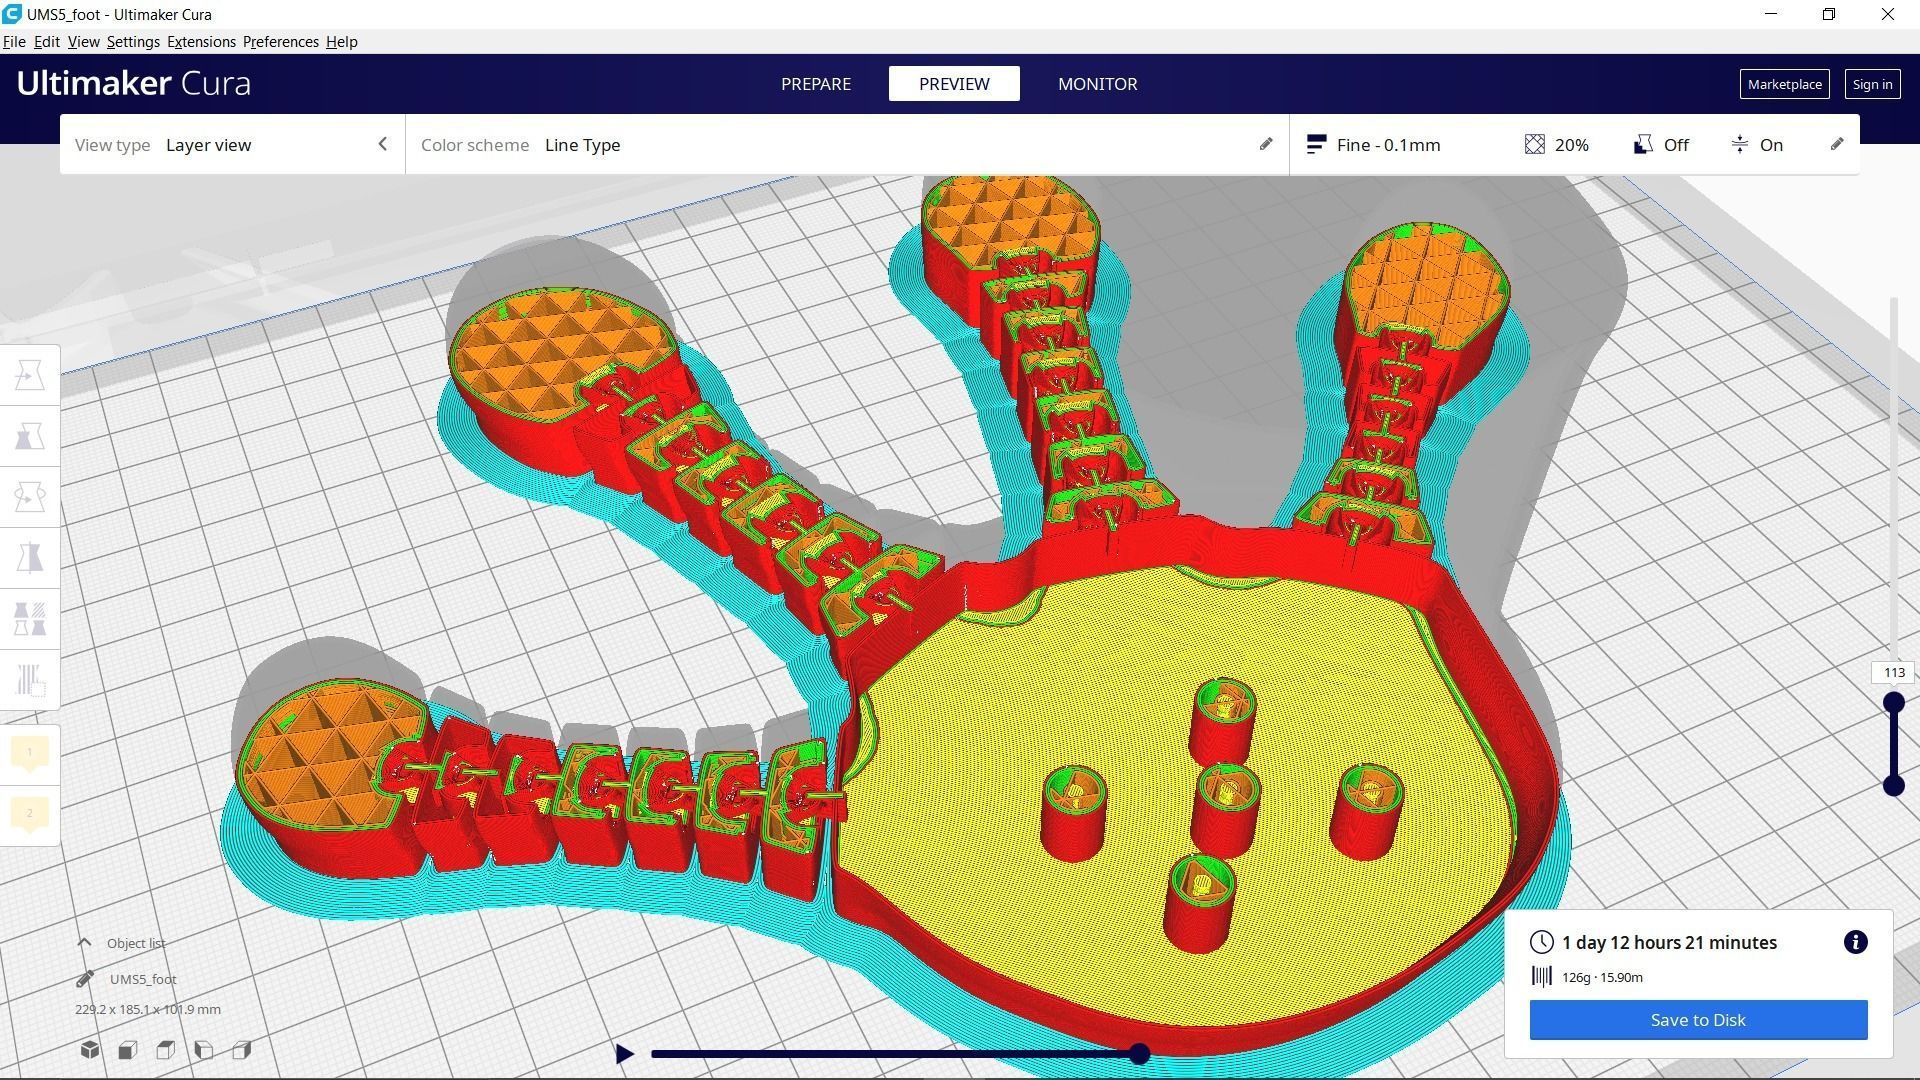Click the adhesion On setting indicator
This screenshot has height=1080, width=1920.
(x=1757, y=145)
